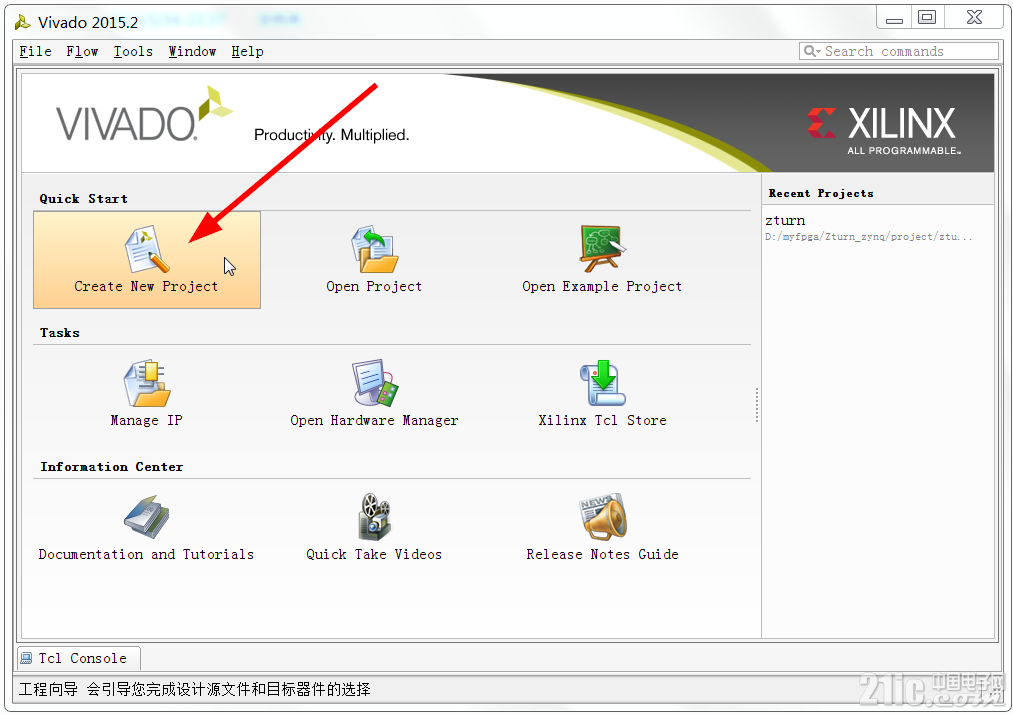Click the Manage IP label
Viewport: 1013px width, 715px height.
[147, 420]
